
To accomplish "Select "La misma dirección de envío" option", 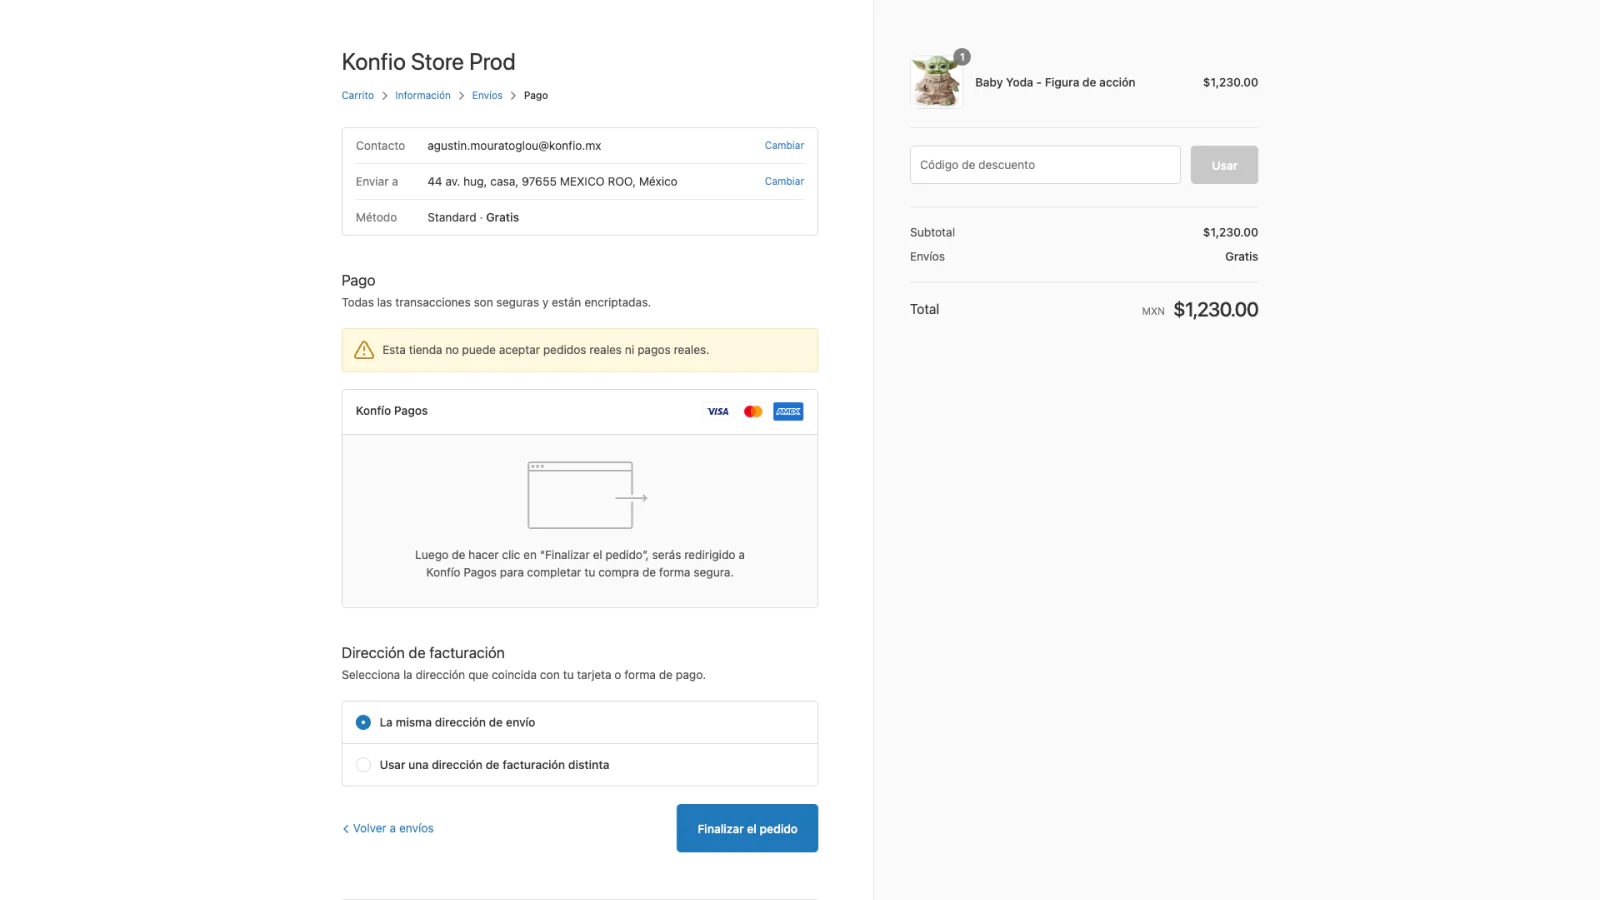I will pyautogui.click(x=363, y=722).
